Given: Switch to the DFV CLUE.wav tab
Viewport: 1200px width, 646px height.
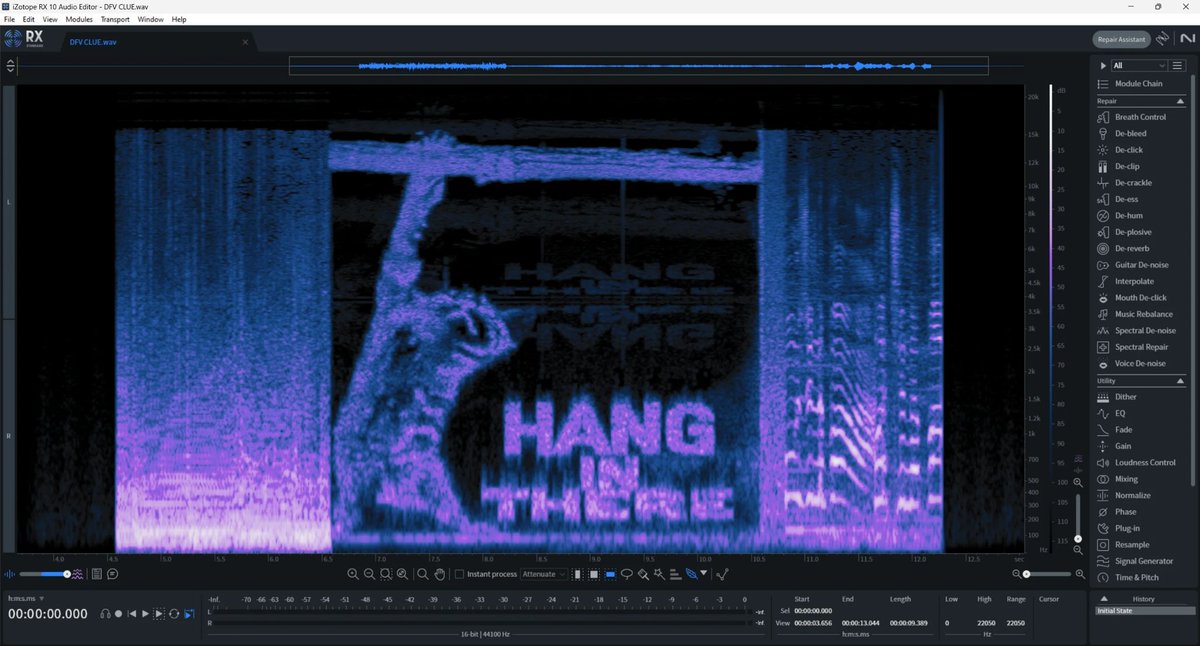Looking at the screenshot, I should point(93,41).
